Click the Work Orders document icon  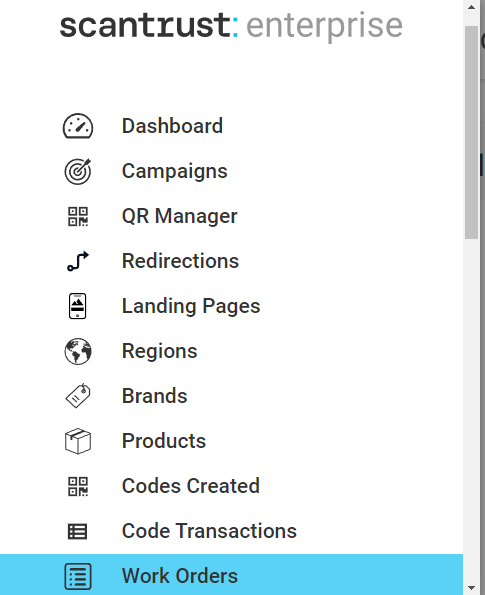click(78, 576)
